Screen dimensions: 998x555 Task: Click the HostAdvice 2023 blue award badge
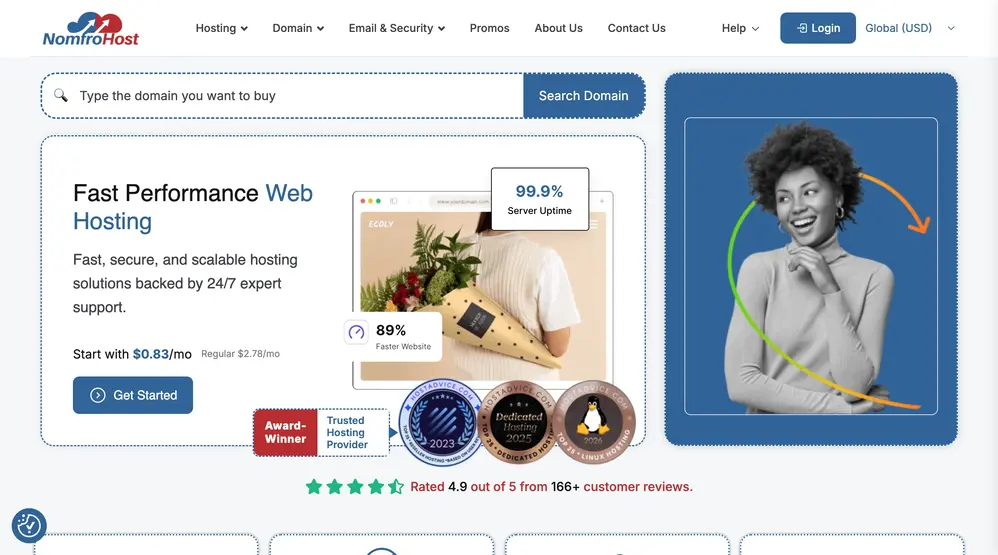pos(441,423)
